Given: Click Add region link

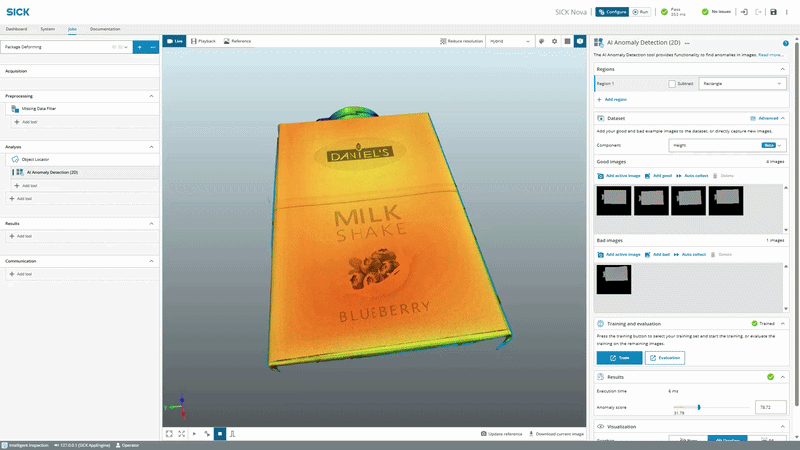Looking at the screenshot, I should click(612, 99).
